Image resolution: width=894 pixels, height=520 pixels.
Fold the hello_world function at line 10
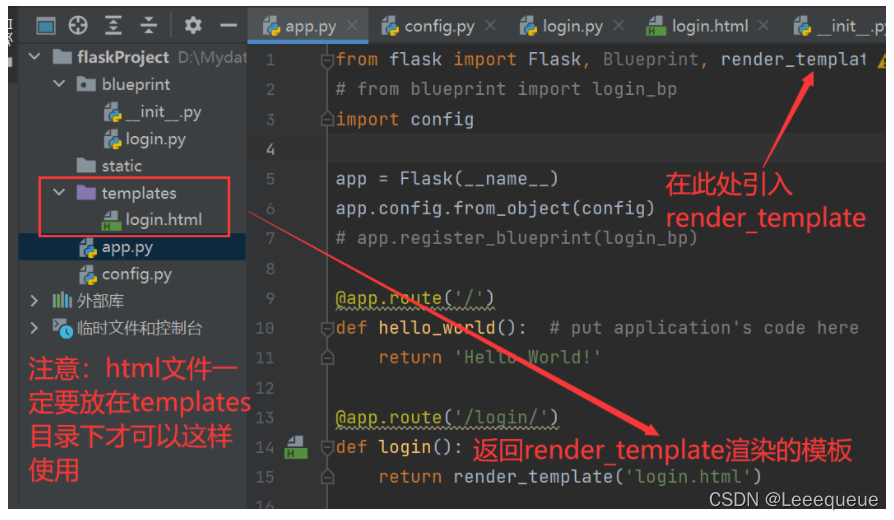tap(327, 328)
